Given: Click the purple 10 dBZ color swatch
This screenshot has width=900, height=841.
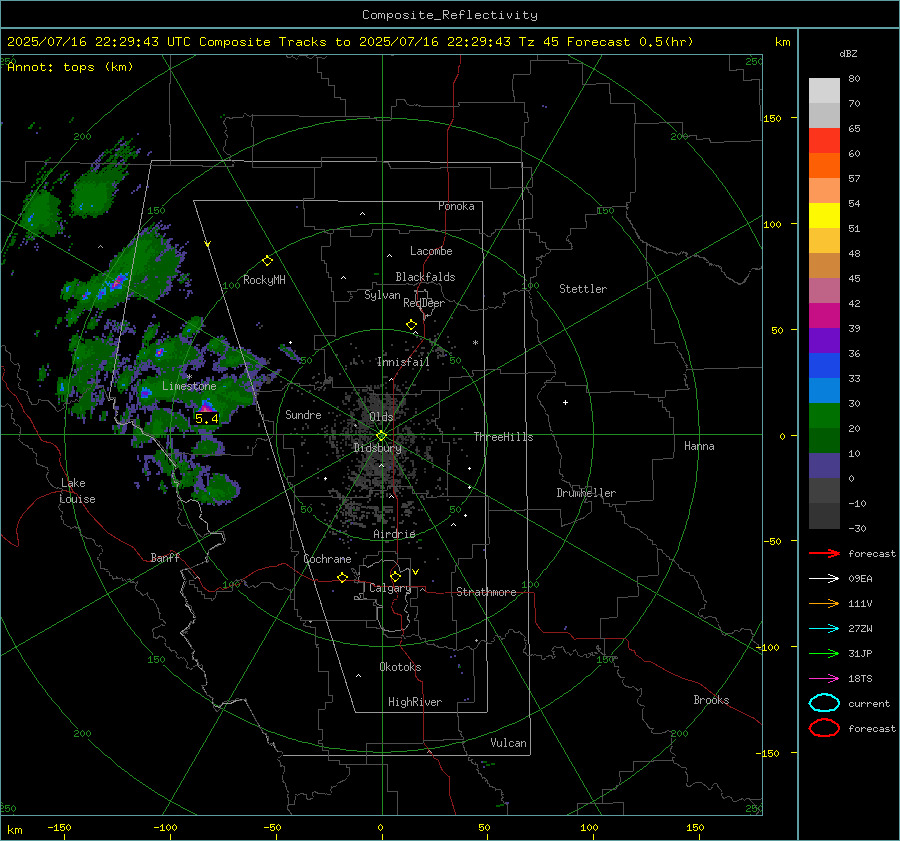Looking at the screenshot, I should [x=824, y=465].
